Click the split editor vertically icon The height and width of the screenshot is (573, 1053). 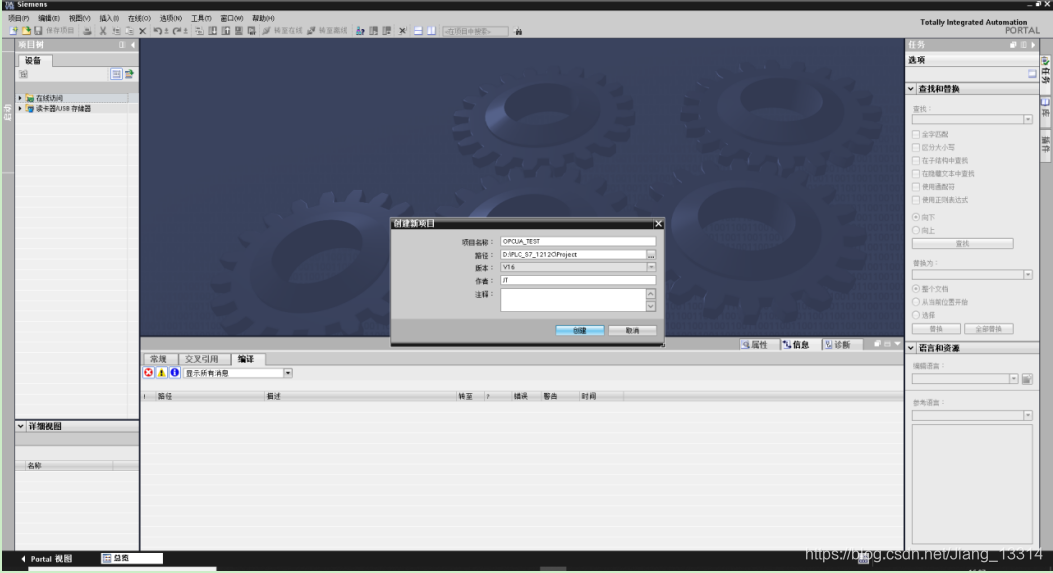coord(431,31)
